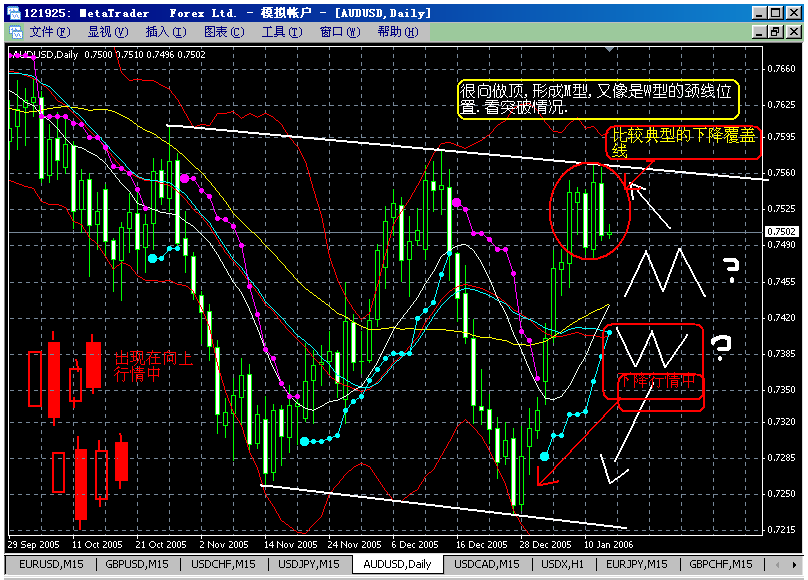
Task: Select the yellow-boxed text note about M型 top
Action: [598, 99]
